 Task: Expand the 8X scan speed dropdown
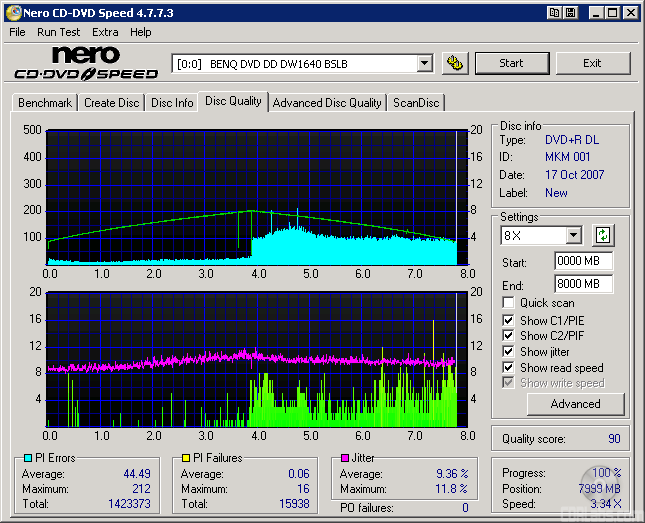coord(573,236)
